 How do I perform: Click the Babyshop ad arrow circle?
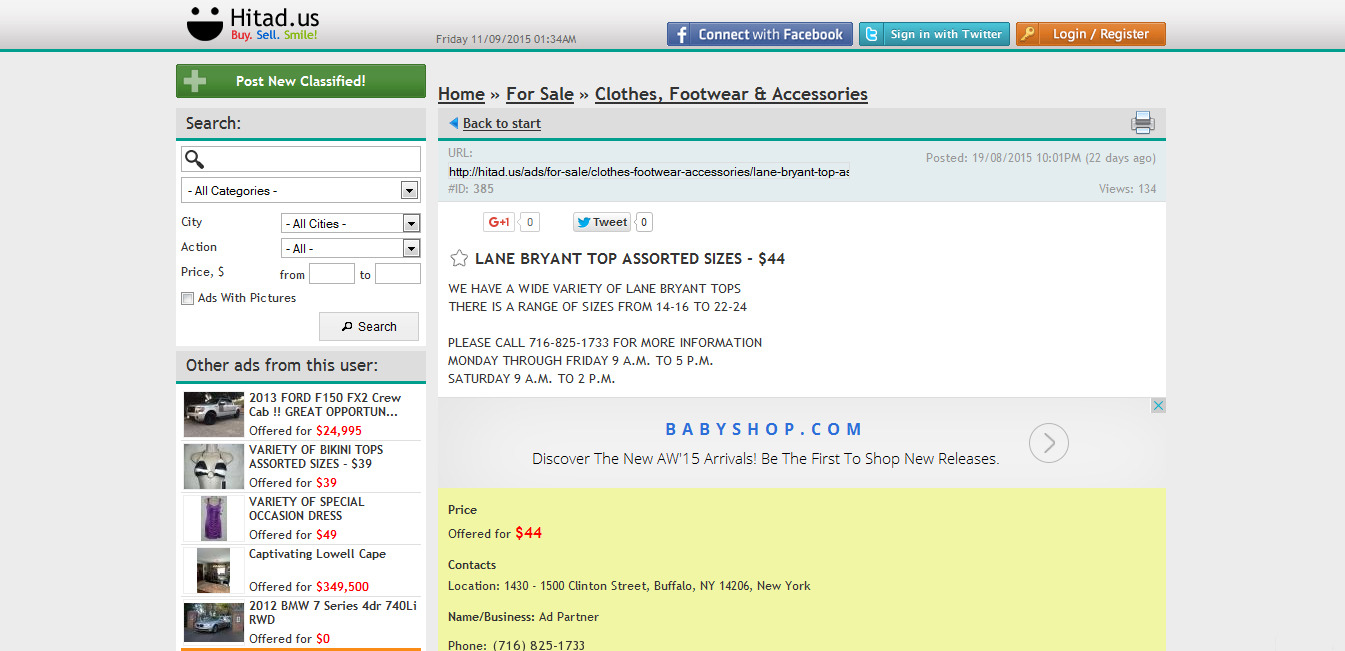click(x=1049, y=442)
